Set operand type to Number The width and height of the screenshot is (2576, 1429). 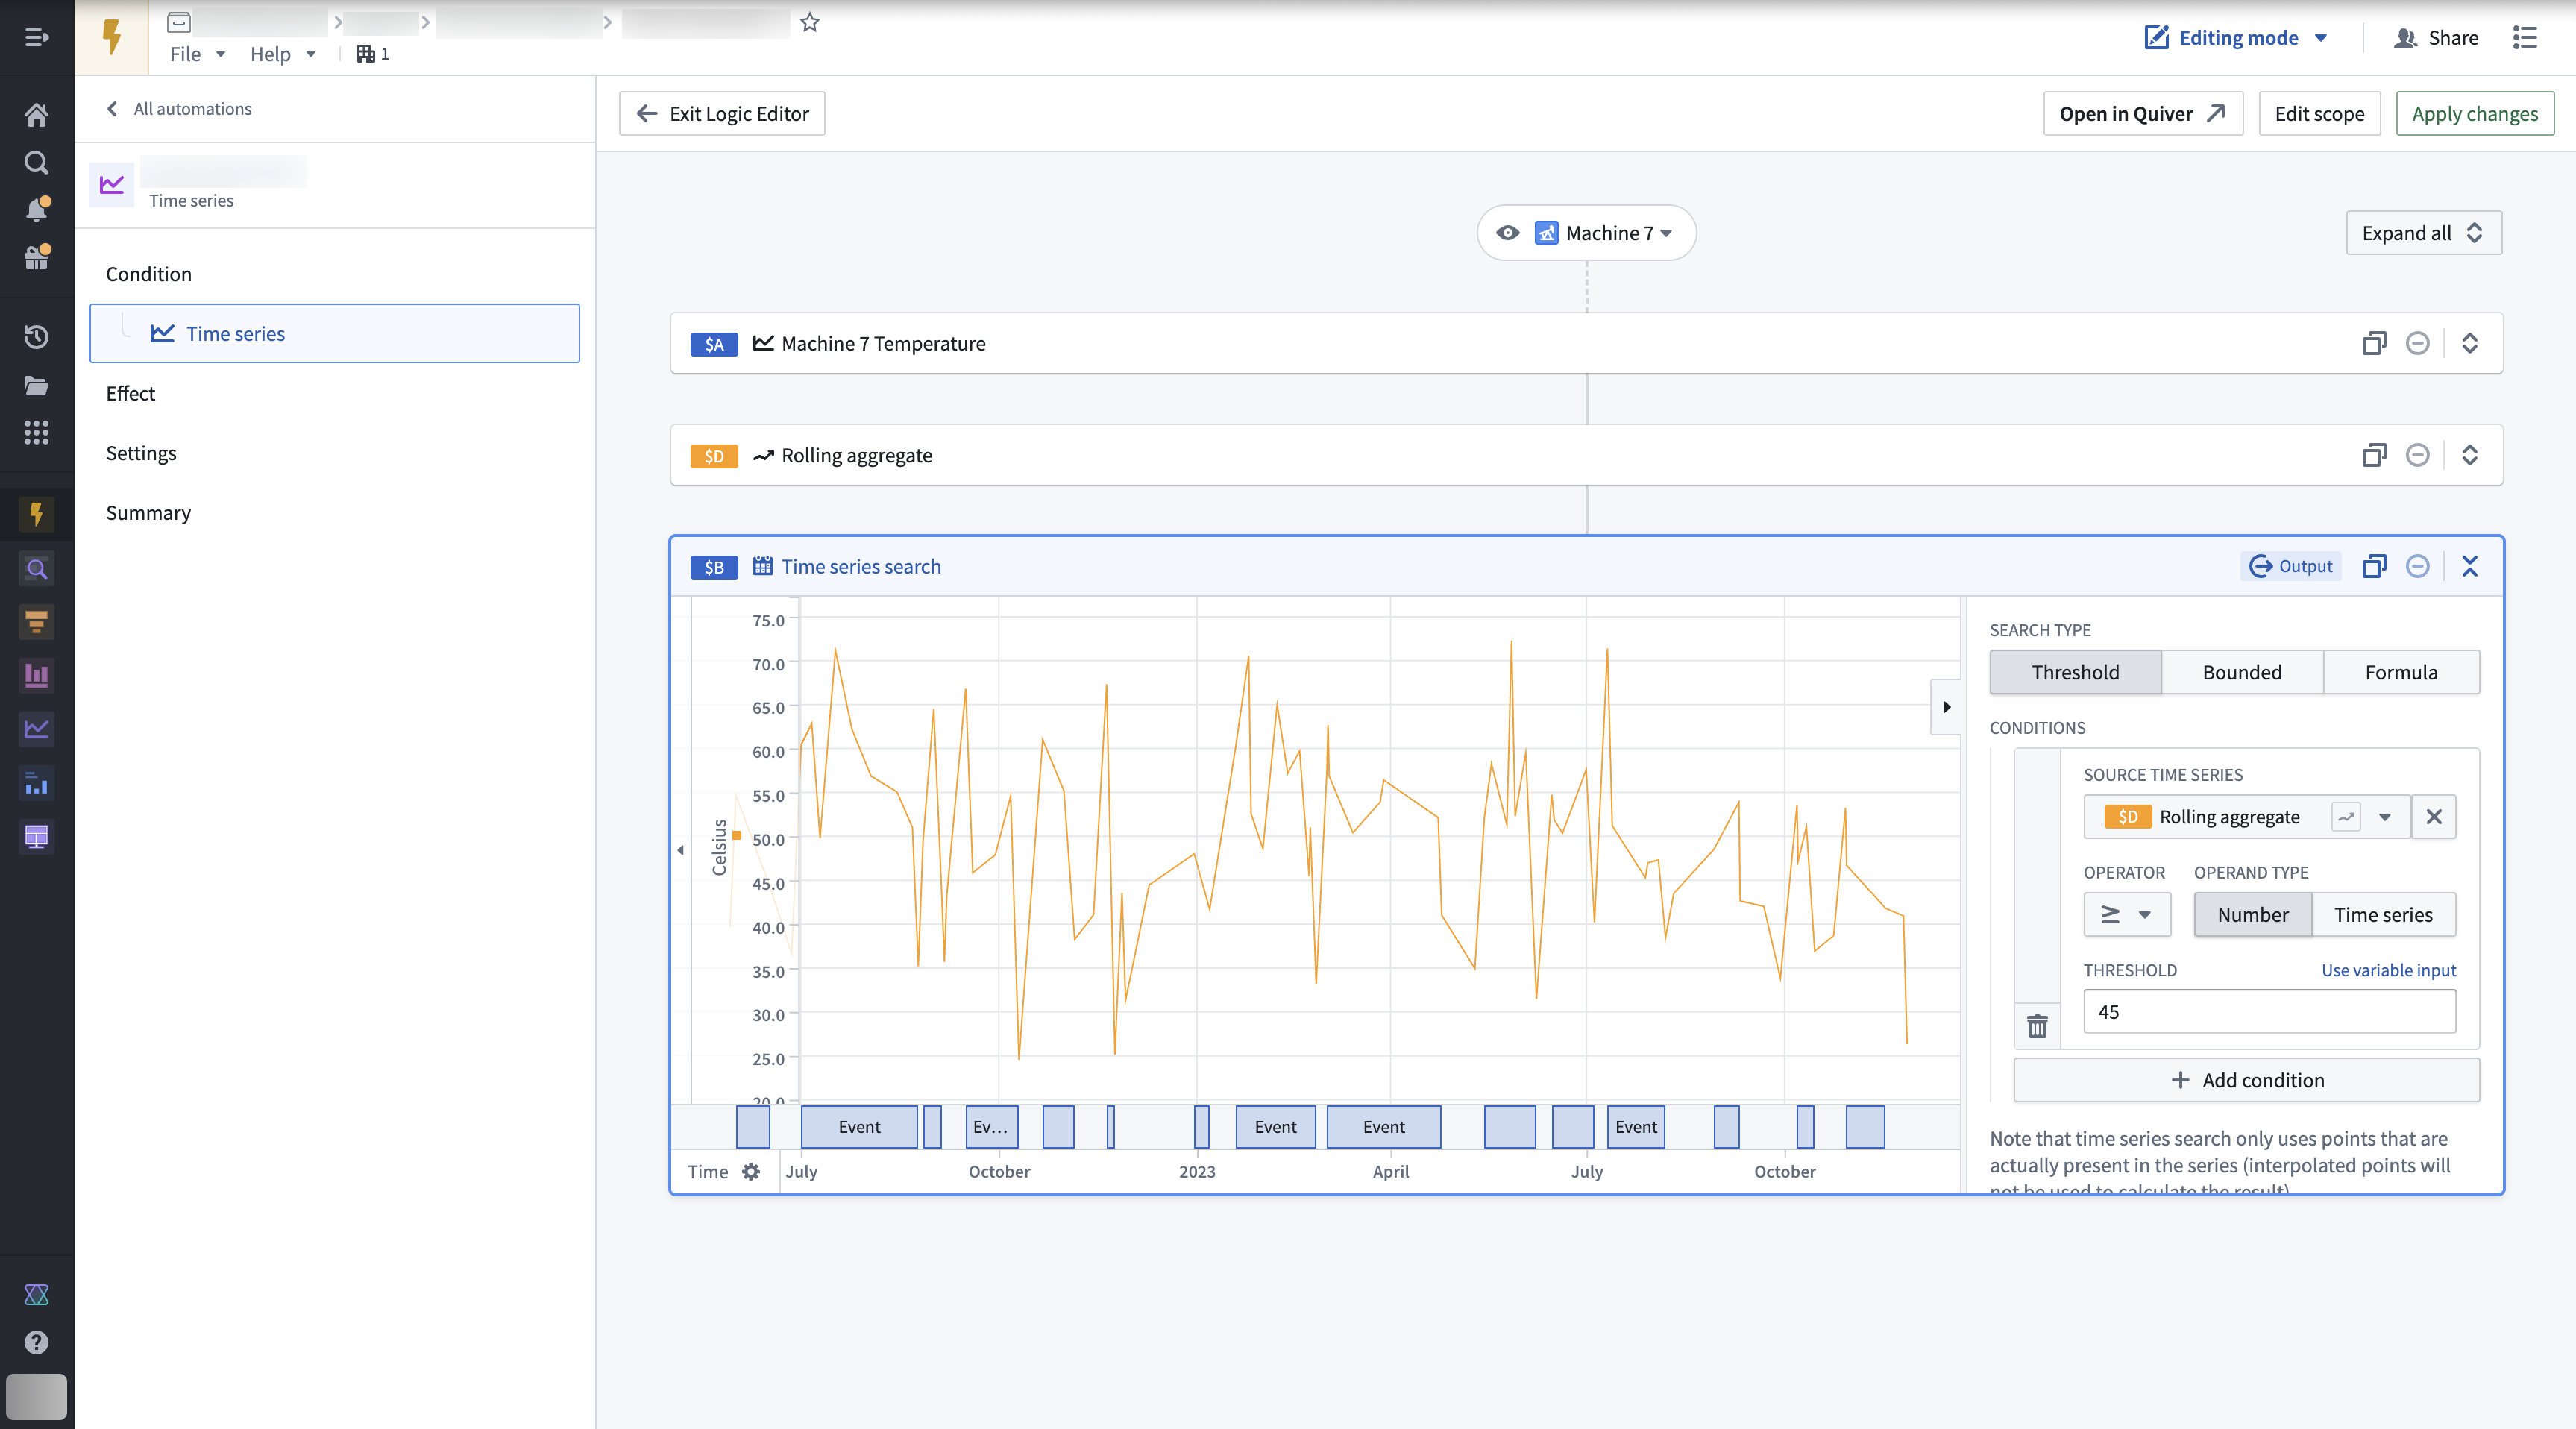[2252, 915]
